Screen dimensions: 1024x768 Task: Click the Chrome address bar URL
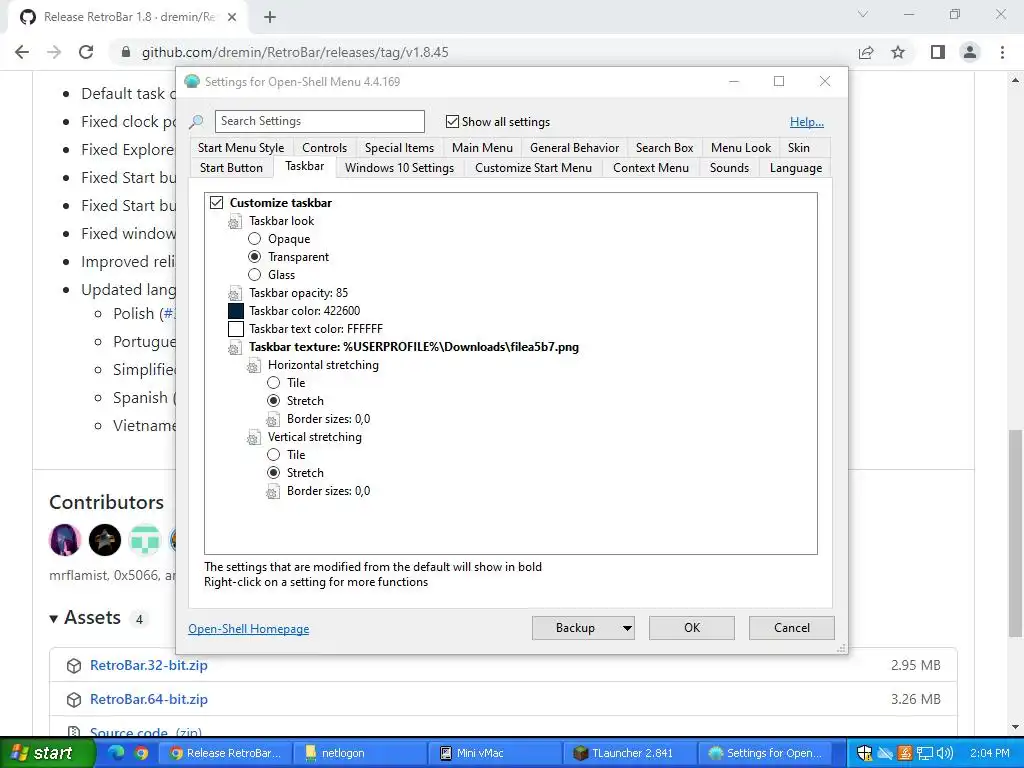pos(295,52)
